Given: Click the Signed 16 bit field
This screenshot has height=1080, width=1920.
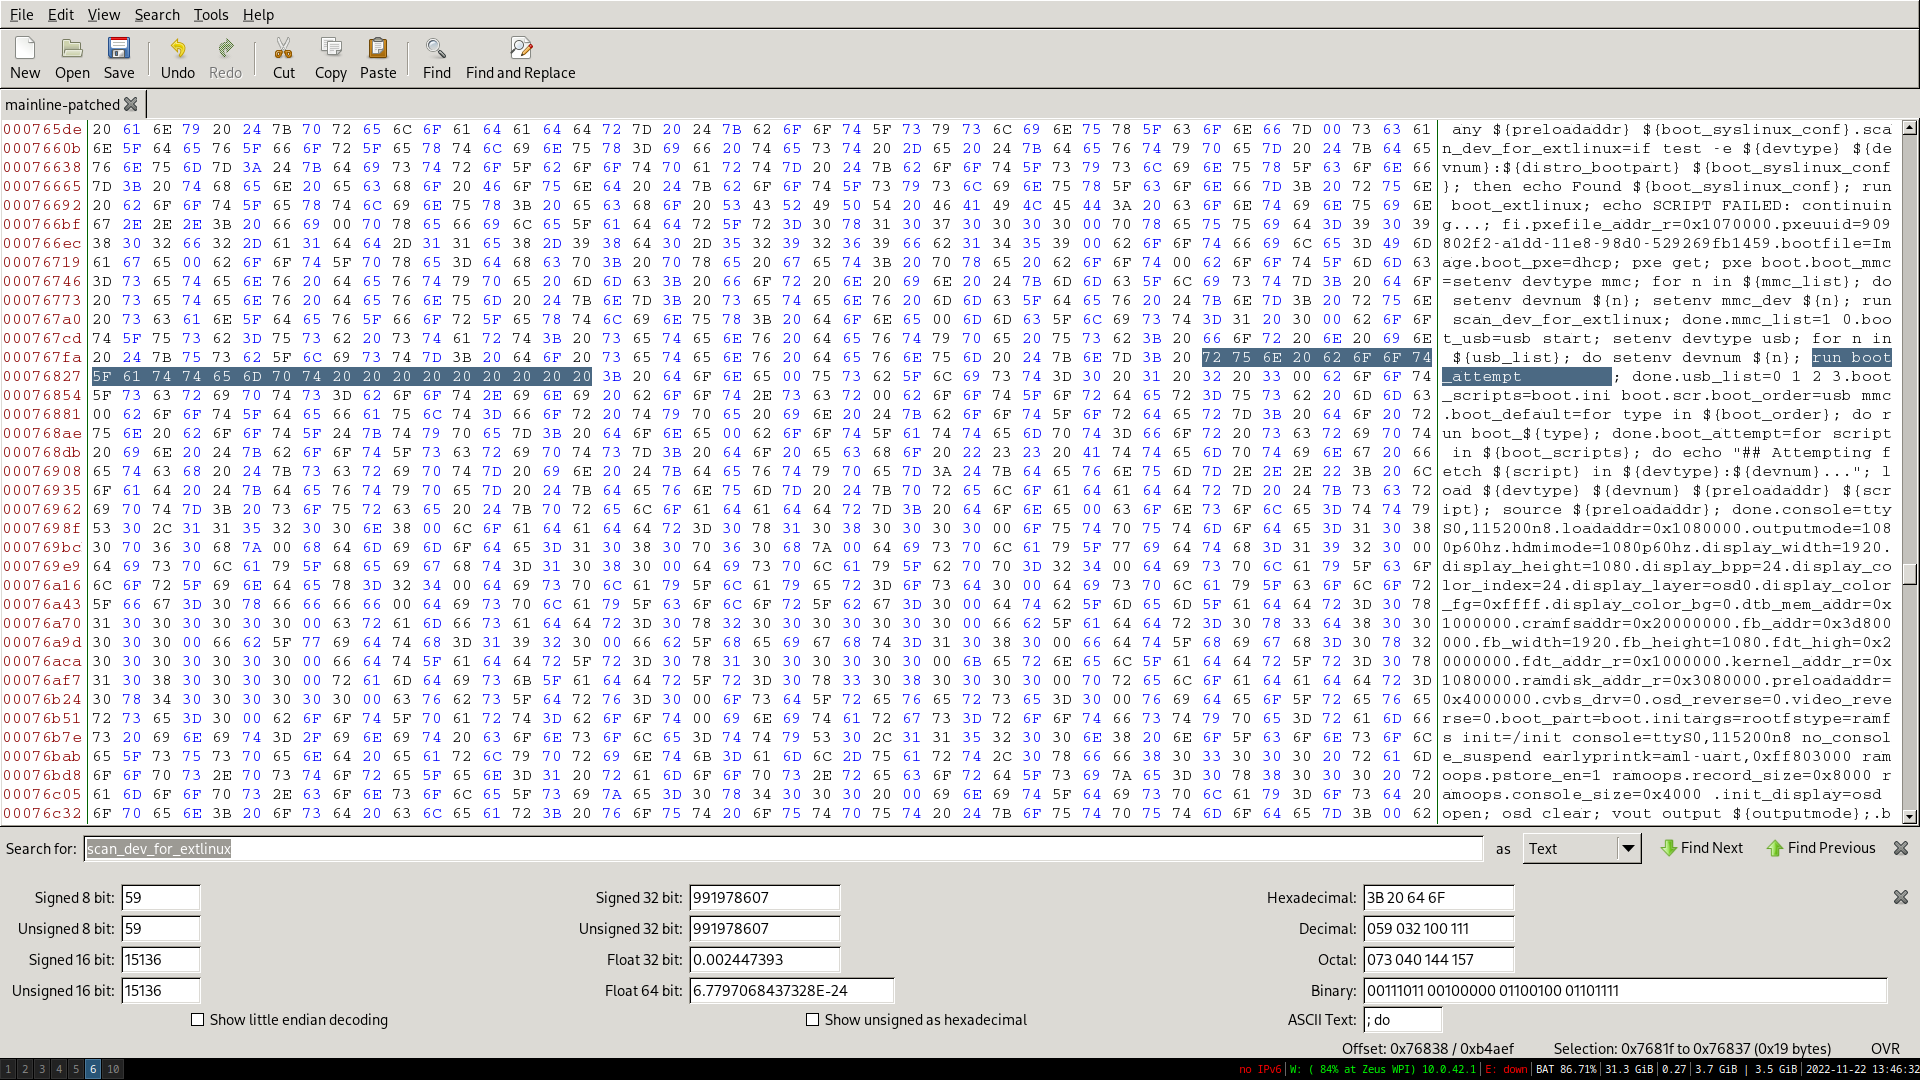Looking at the screenshot, I should coord(161,960).
